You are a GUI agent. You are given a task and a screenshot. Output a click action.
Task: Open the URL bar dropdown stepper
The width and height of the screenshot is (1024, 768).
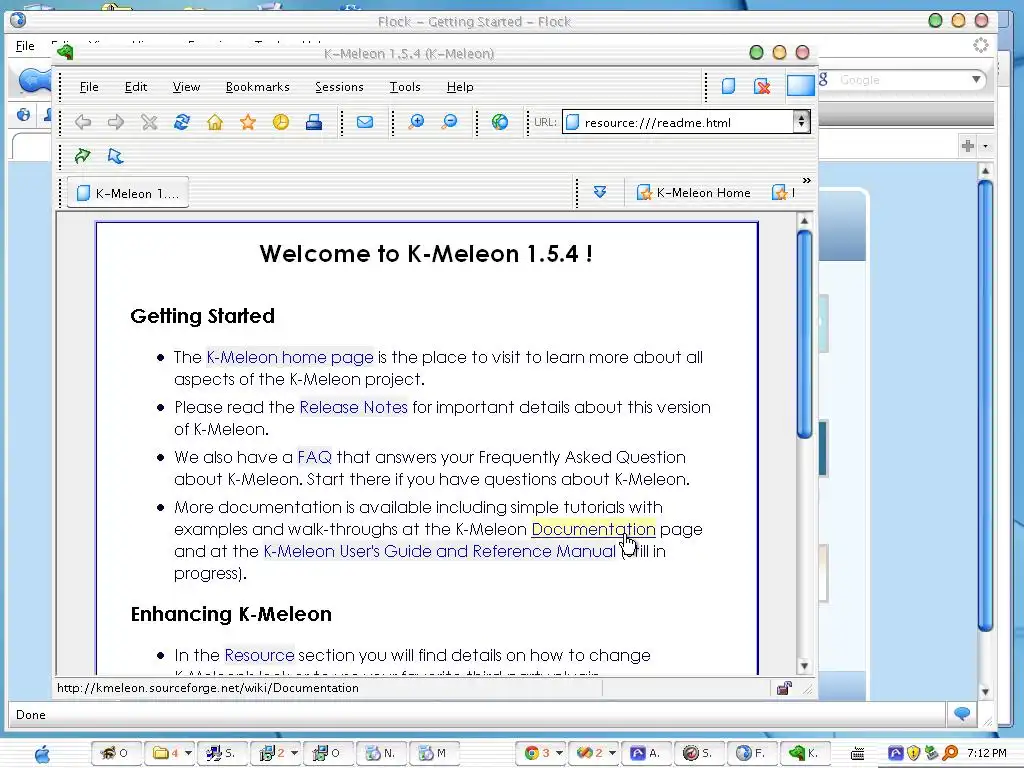coord(801,121)
